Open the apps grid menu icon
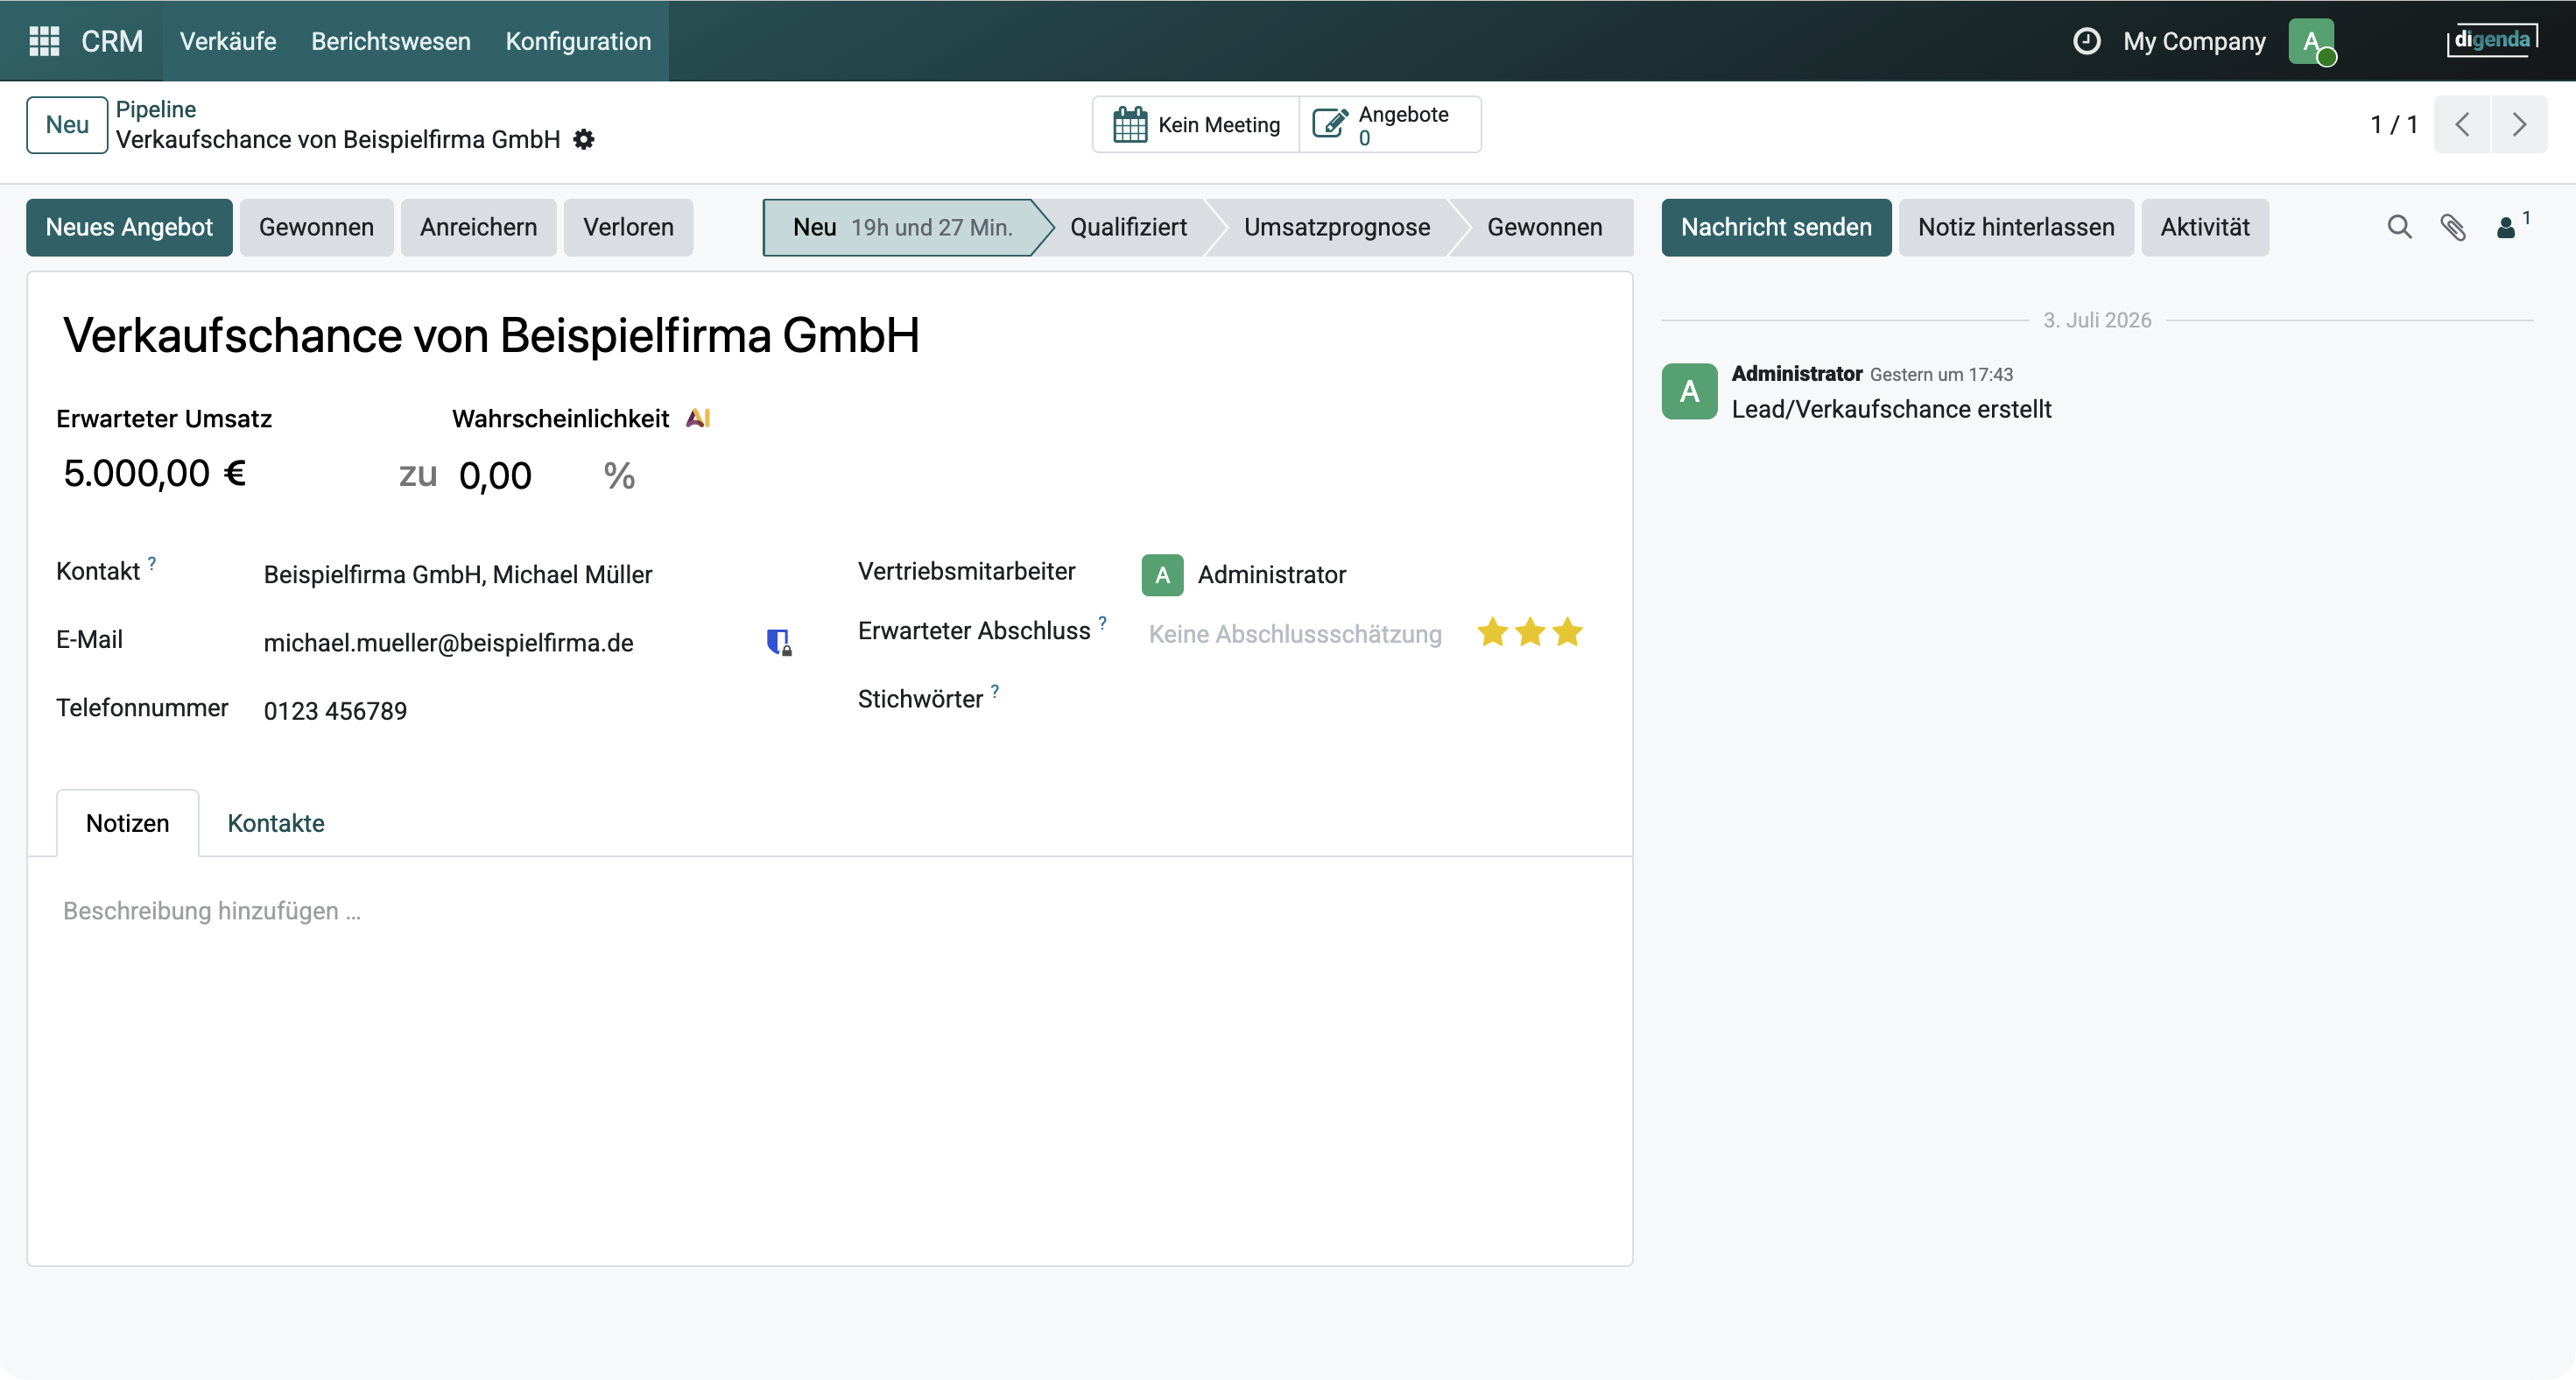This screenshot has height=1380, width=2576. (x=44, y=41)
